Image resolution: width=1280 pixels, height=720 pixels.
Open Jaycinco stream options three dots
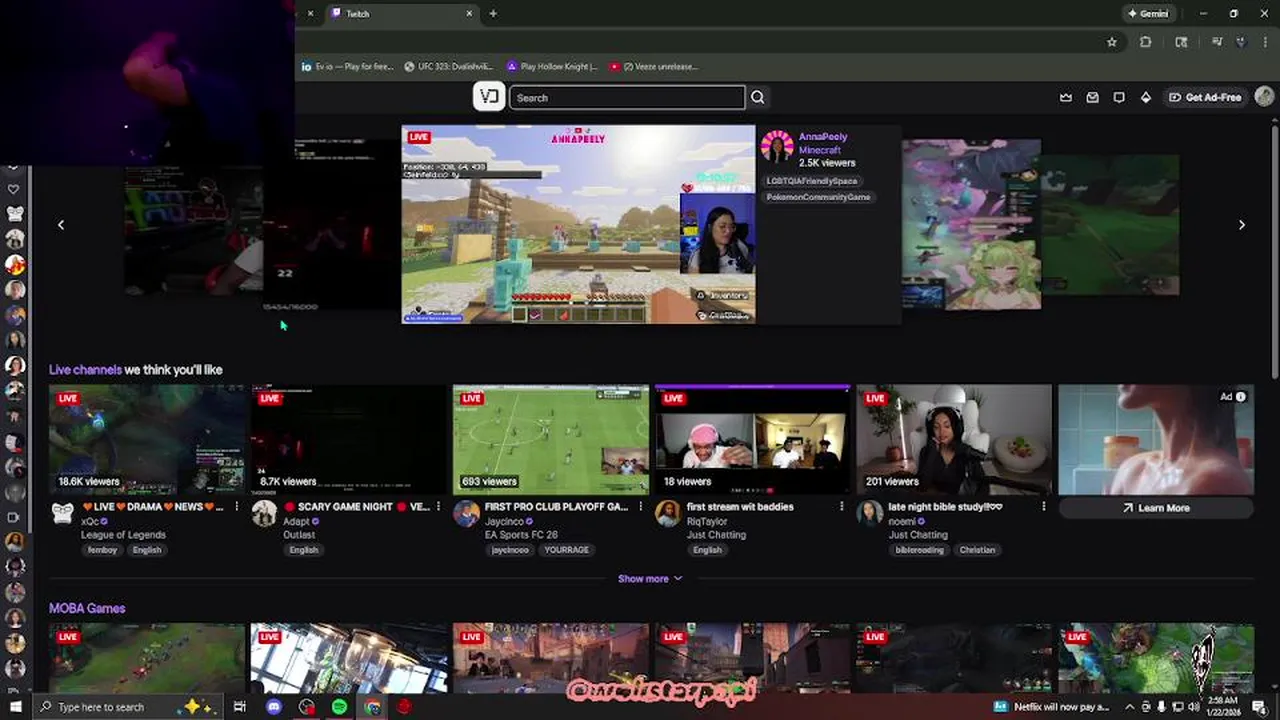(x=640, y=507)
